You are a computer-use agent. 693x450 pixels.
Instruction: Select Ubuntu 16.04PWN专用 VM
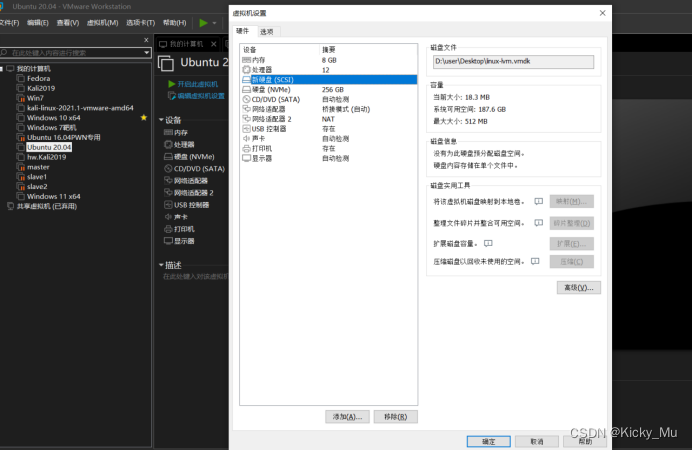(64, 137)
